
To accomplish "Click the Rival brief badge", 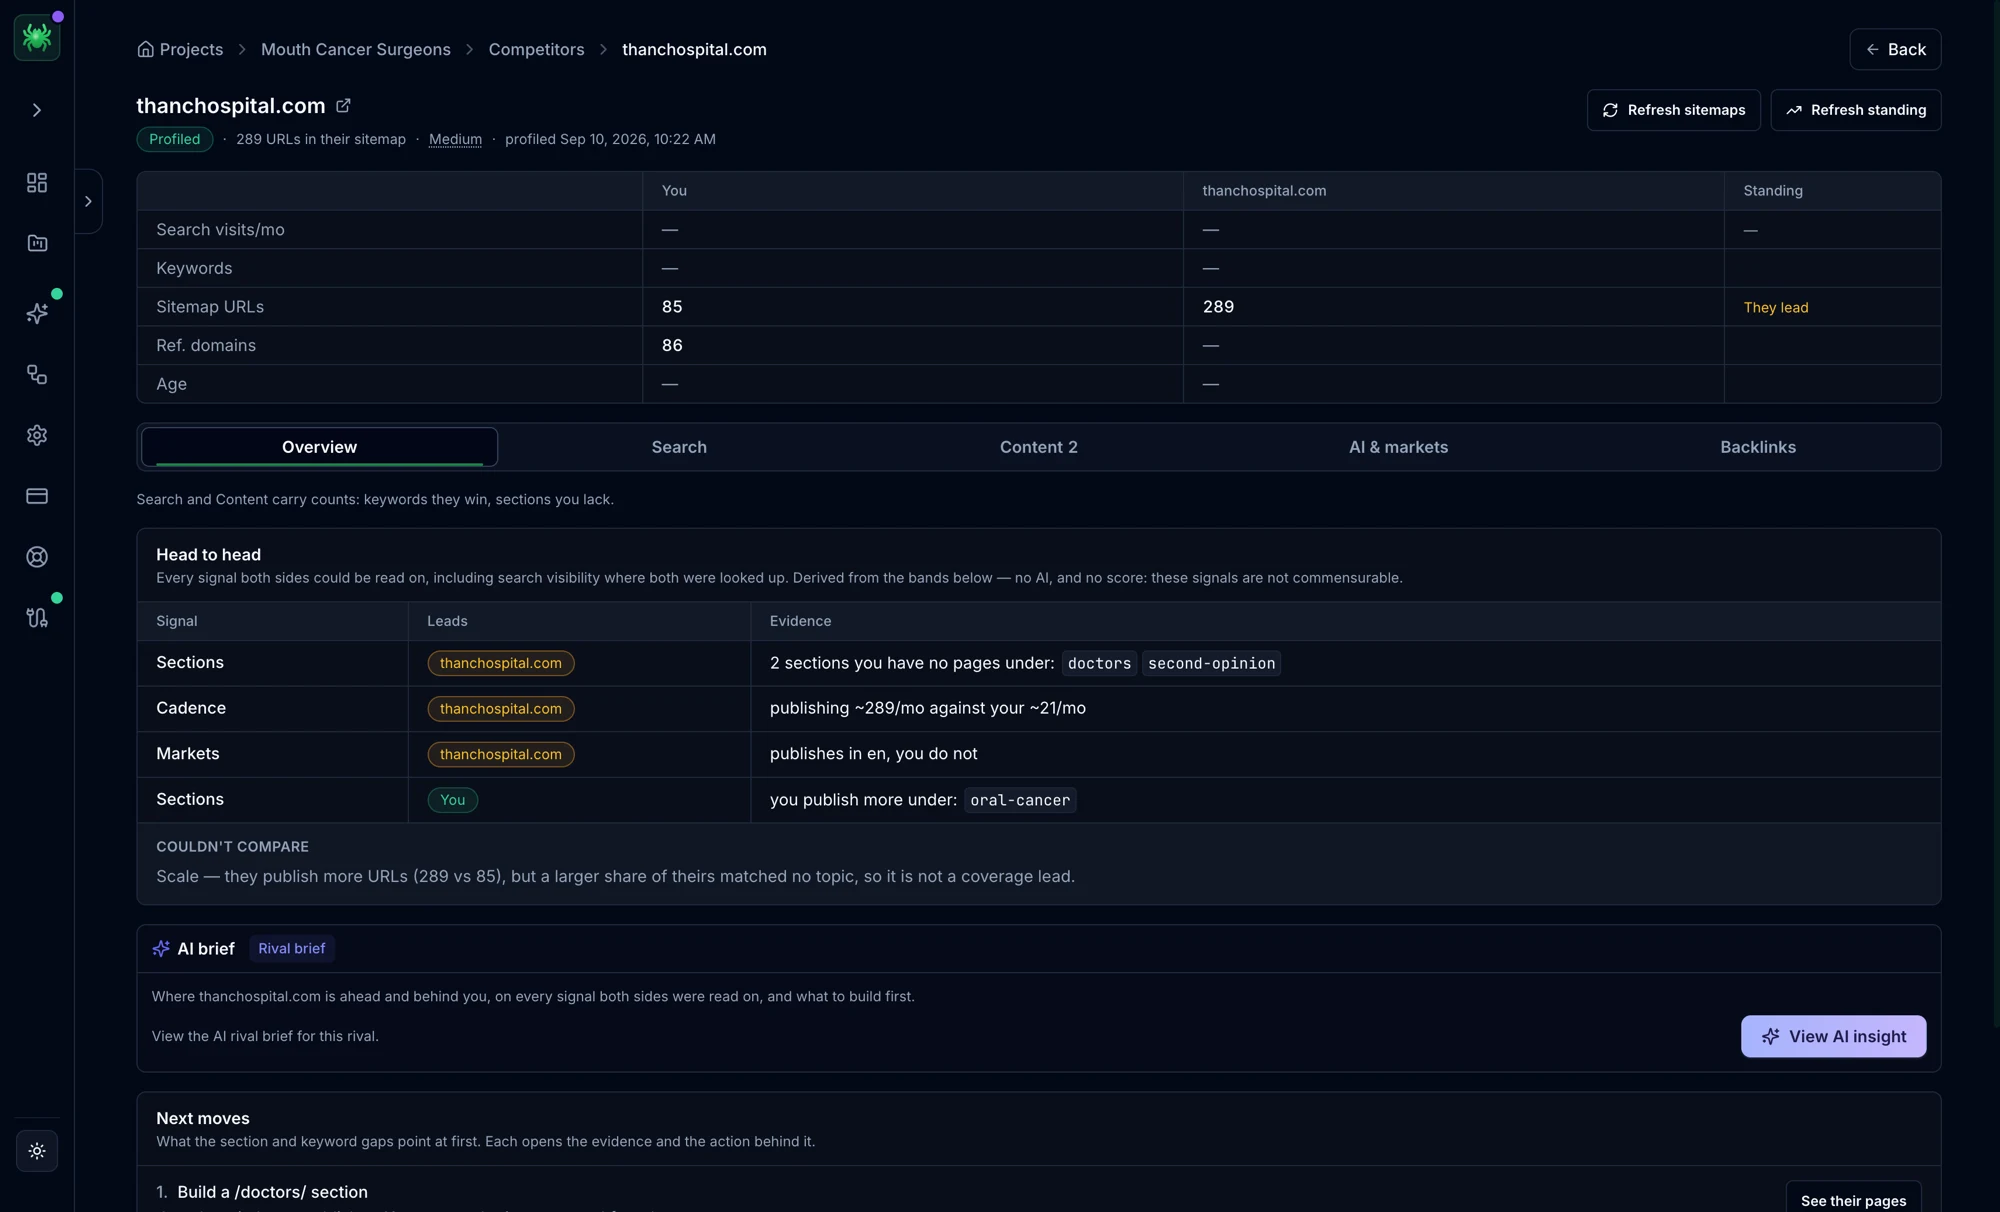I will [292, 949].
